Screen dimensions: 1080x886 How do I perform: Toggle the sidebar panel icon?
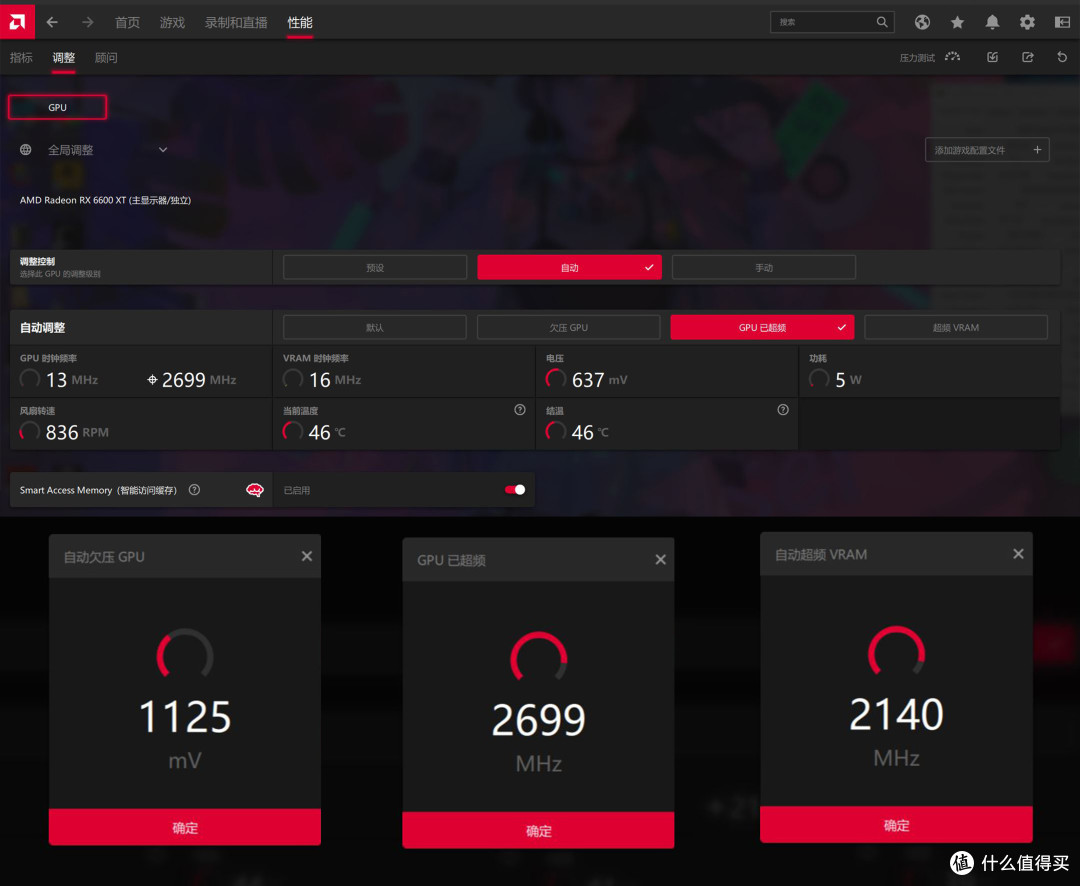1062,23
